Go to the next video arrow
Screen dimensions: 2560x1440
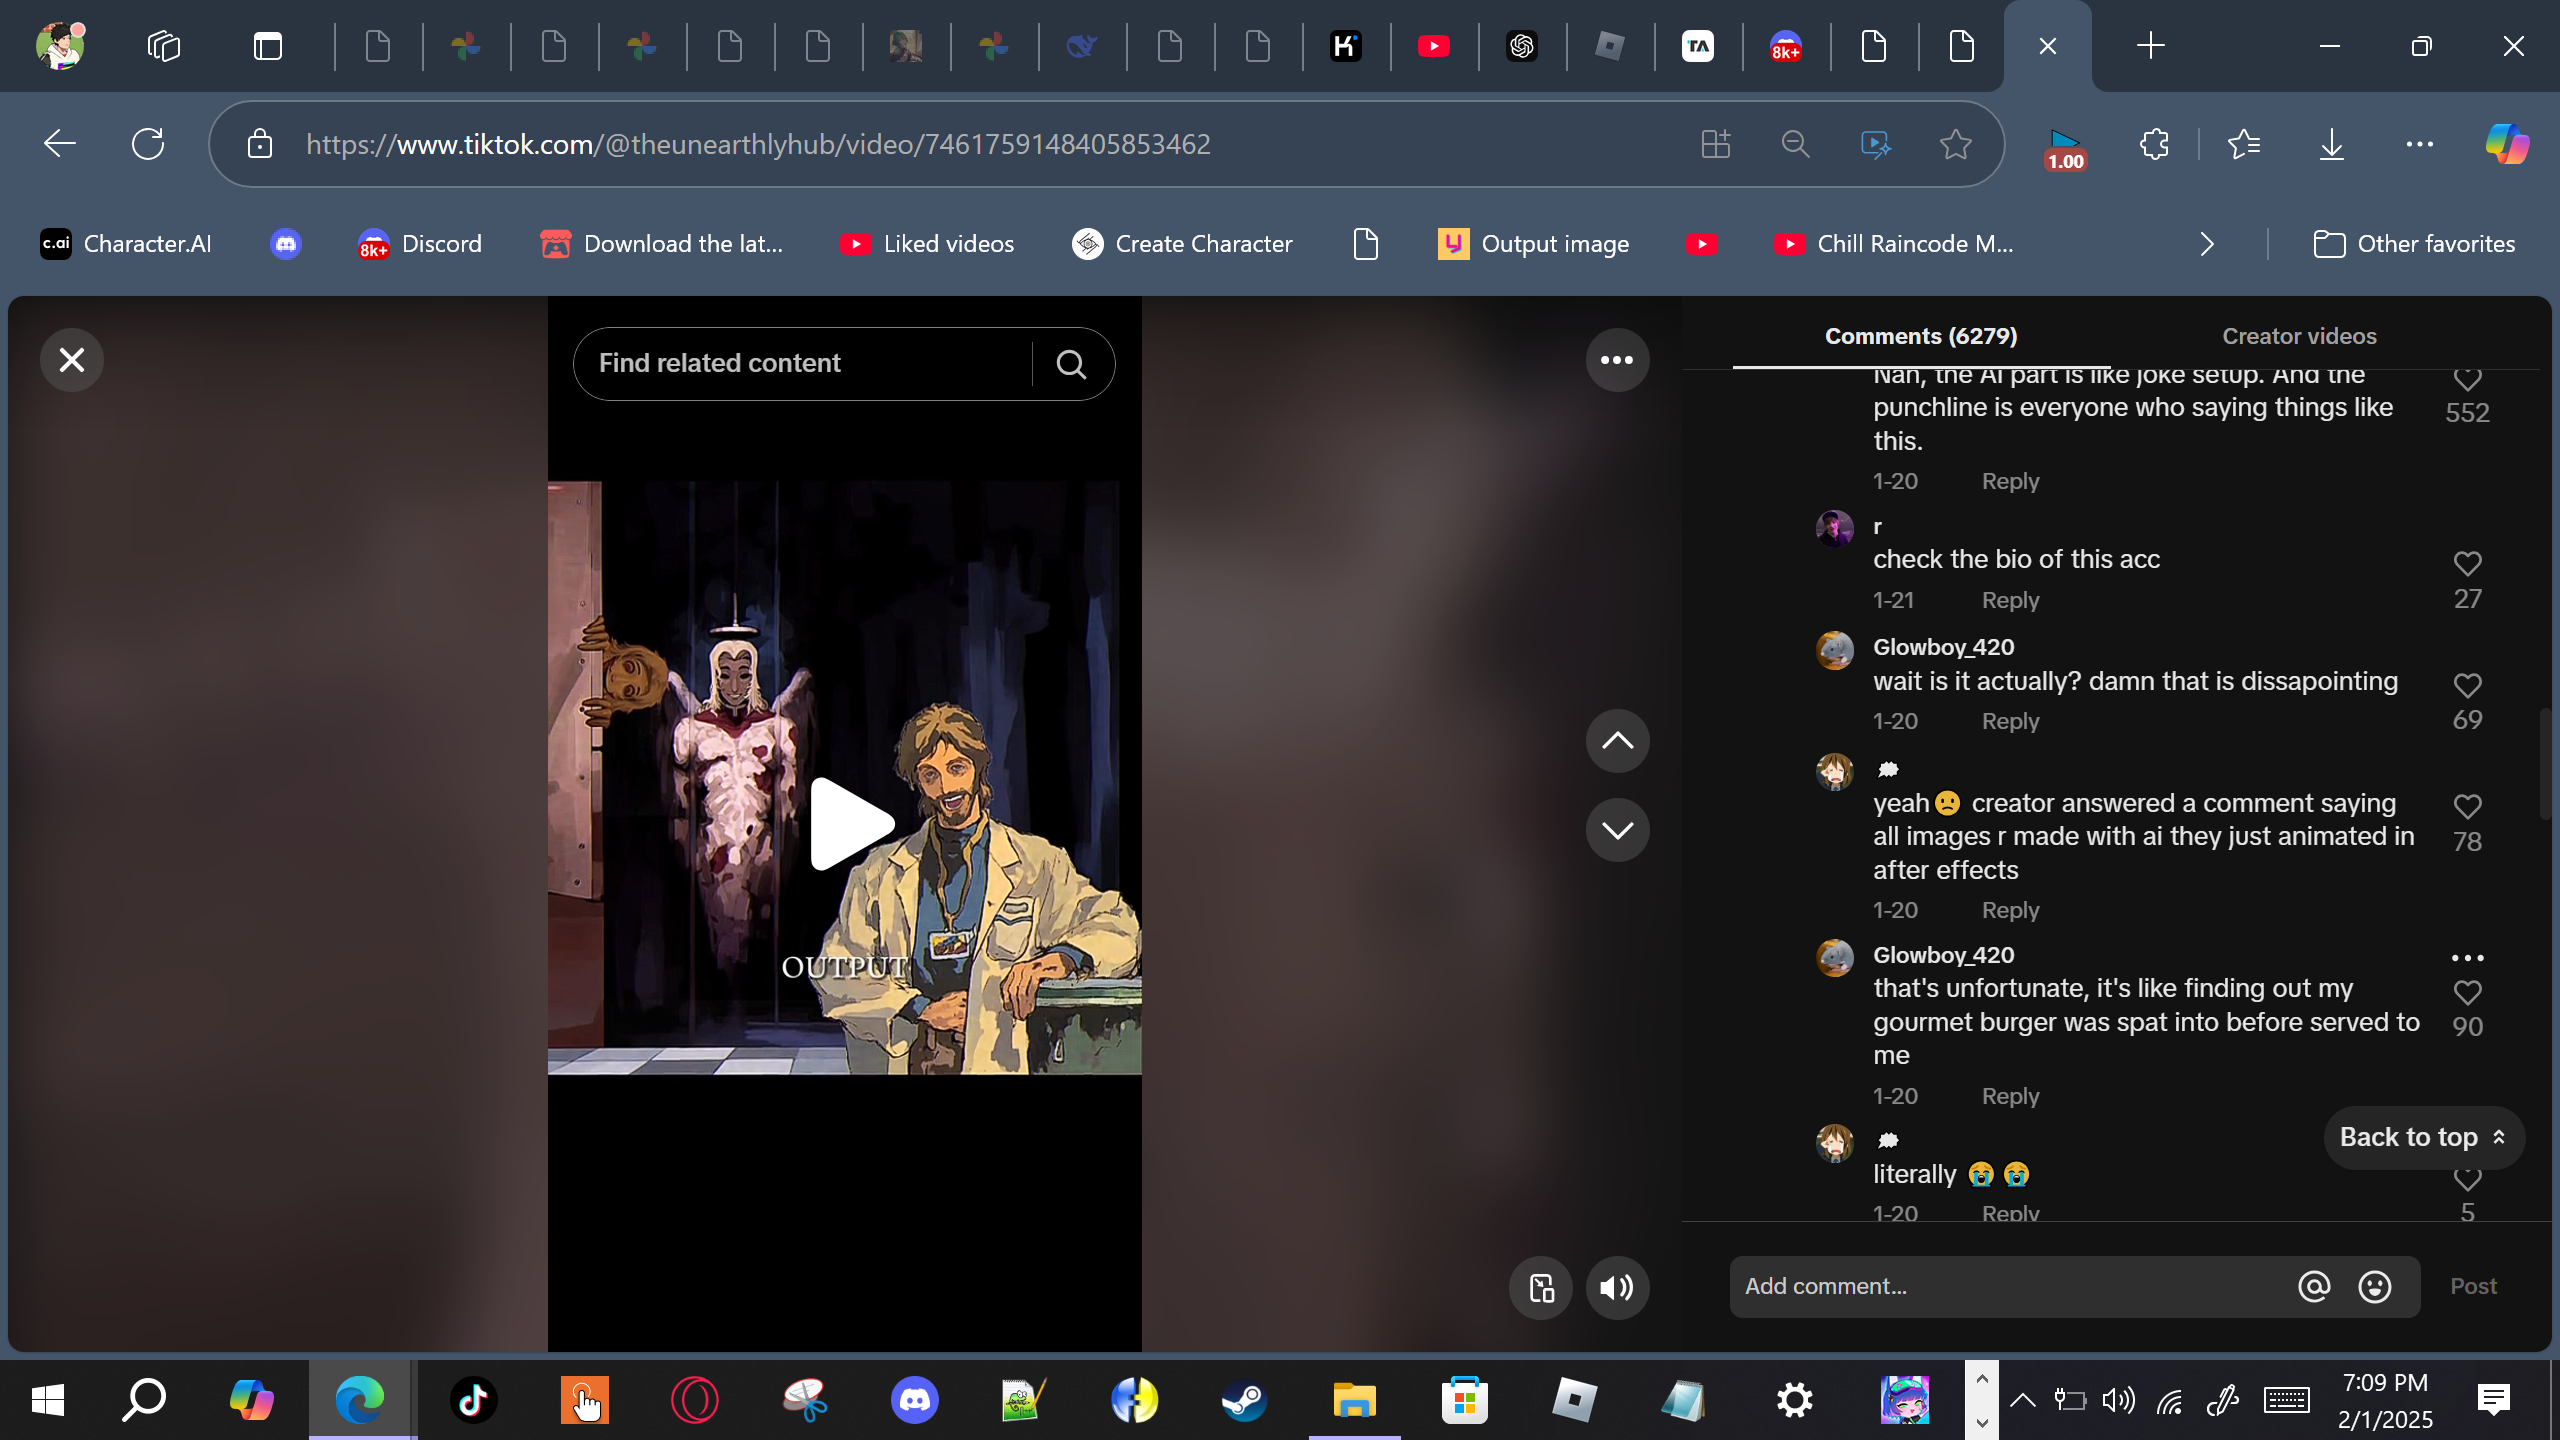pos(1617,829)
